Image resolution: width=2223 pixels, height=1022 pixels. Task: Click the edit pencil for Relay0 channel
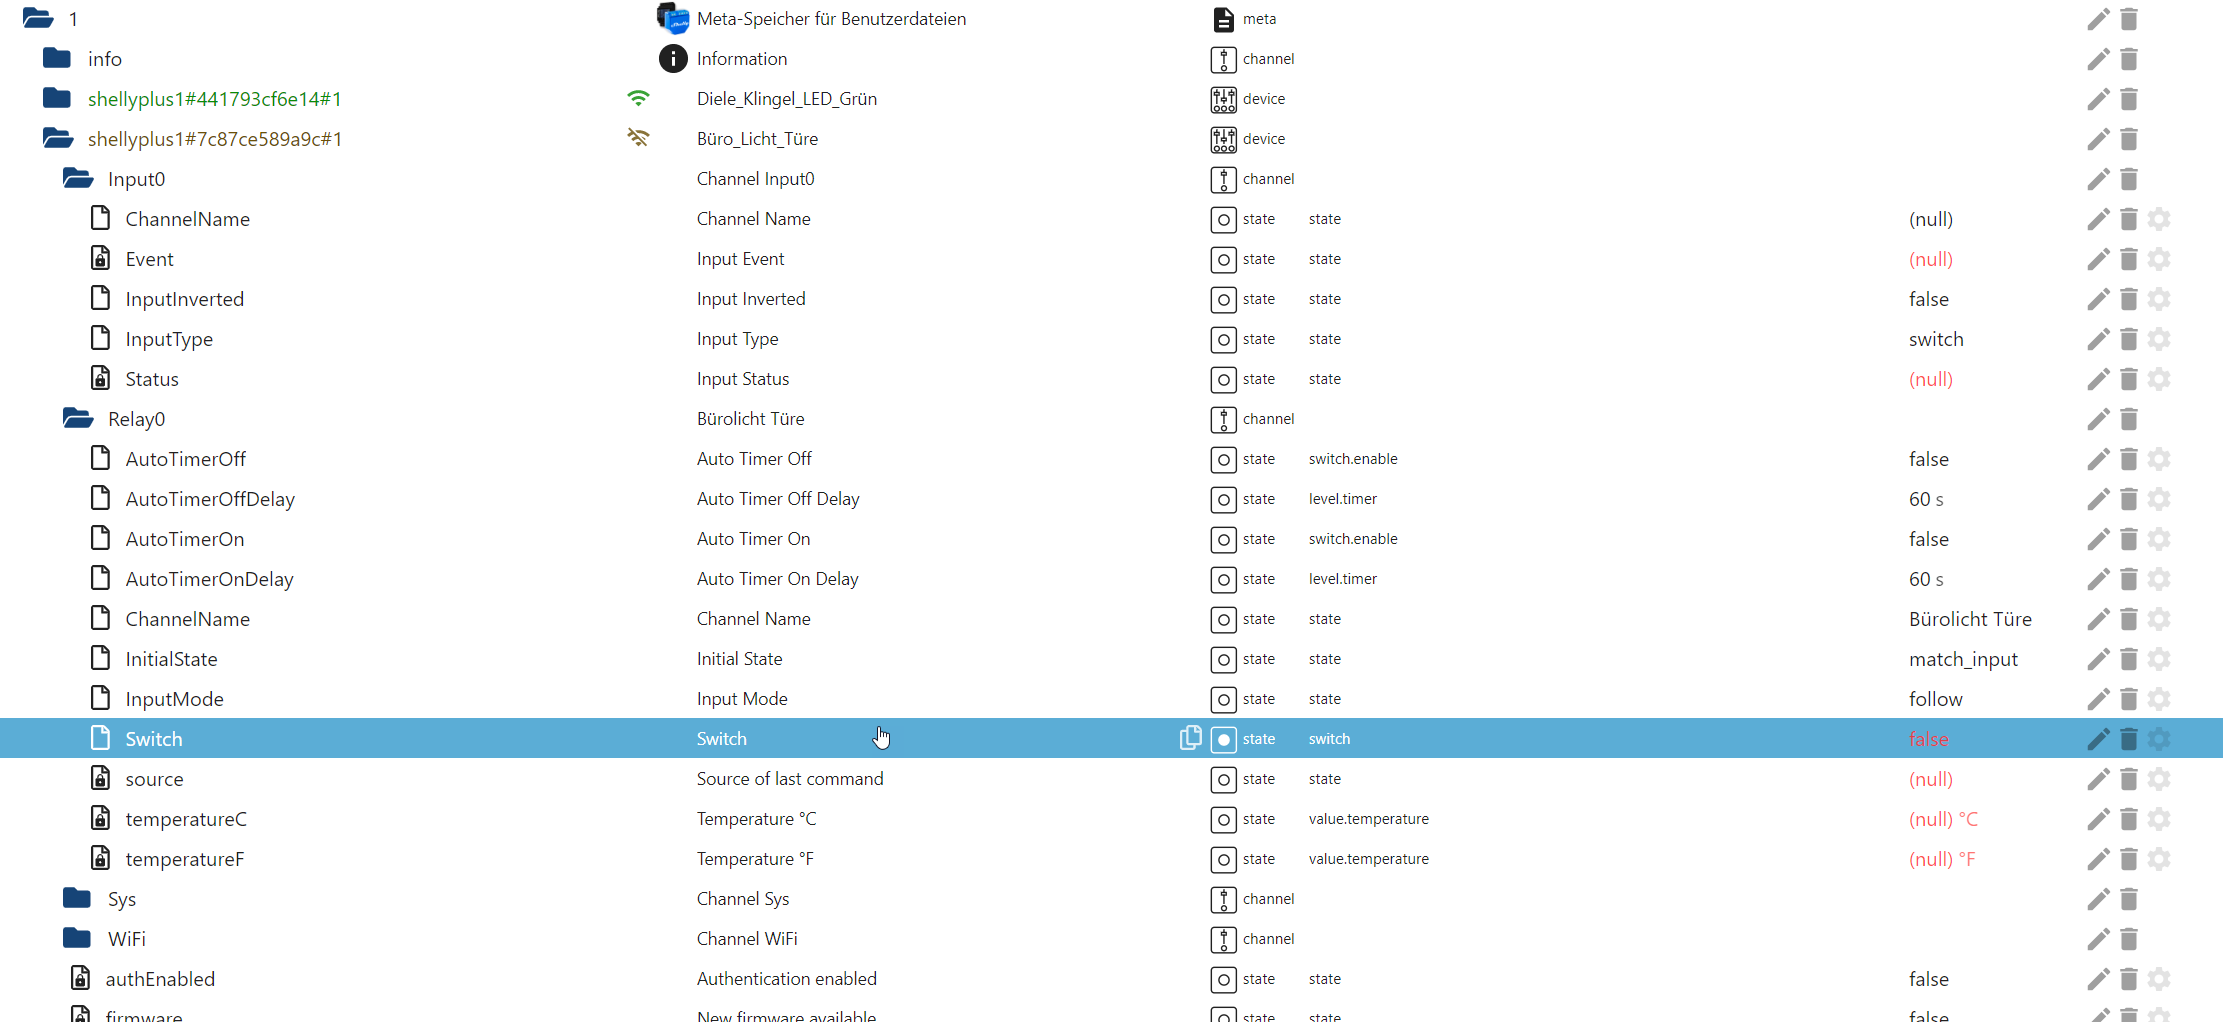pyautogui.click(x=2098, y=419)
